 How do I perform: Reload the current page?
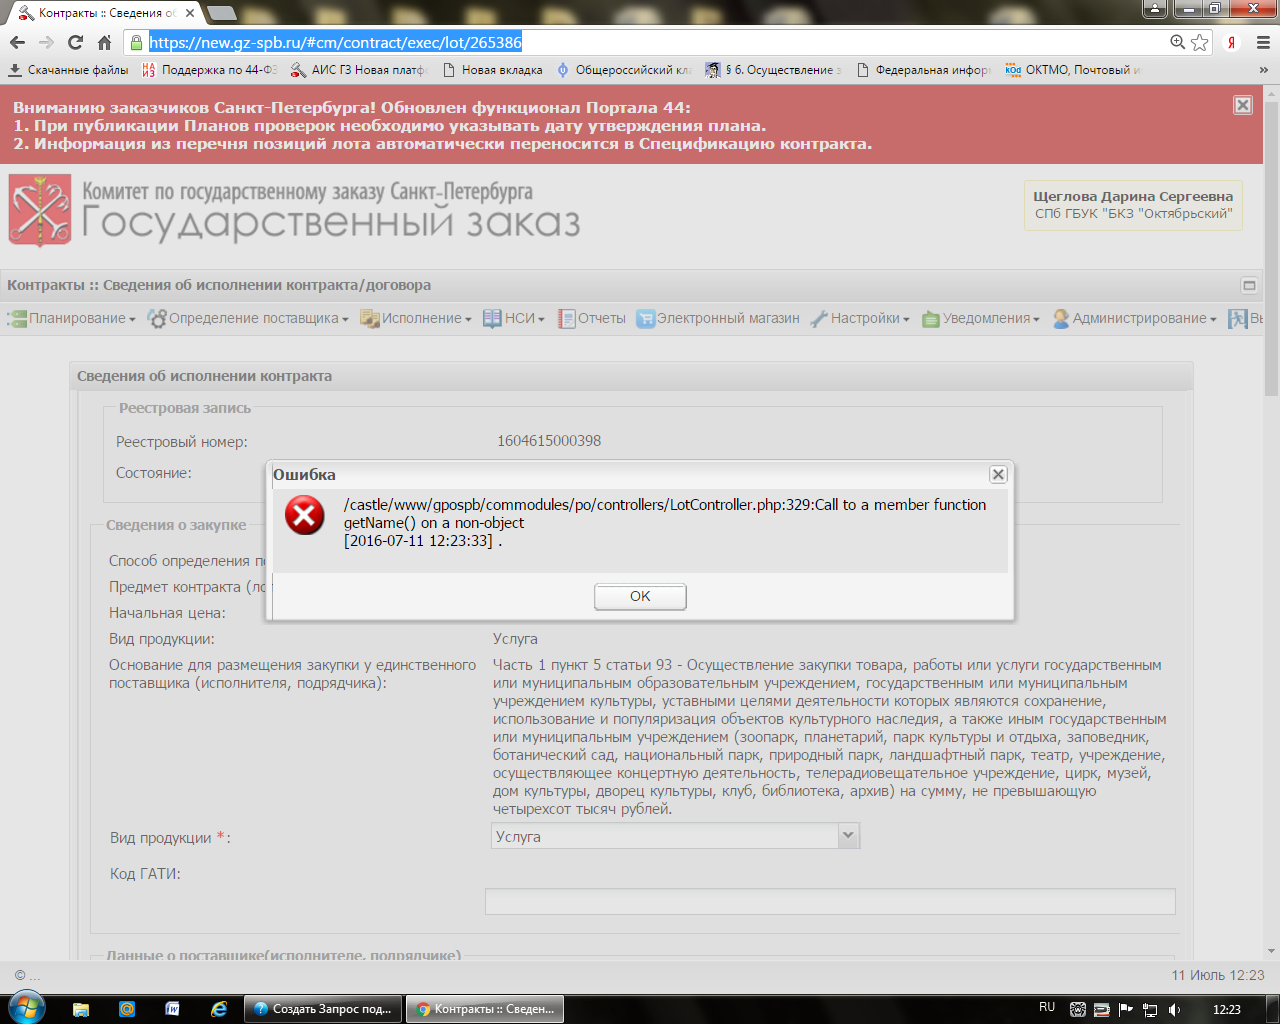point(75,42)
